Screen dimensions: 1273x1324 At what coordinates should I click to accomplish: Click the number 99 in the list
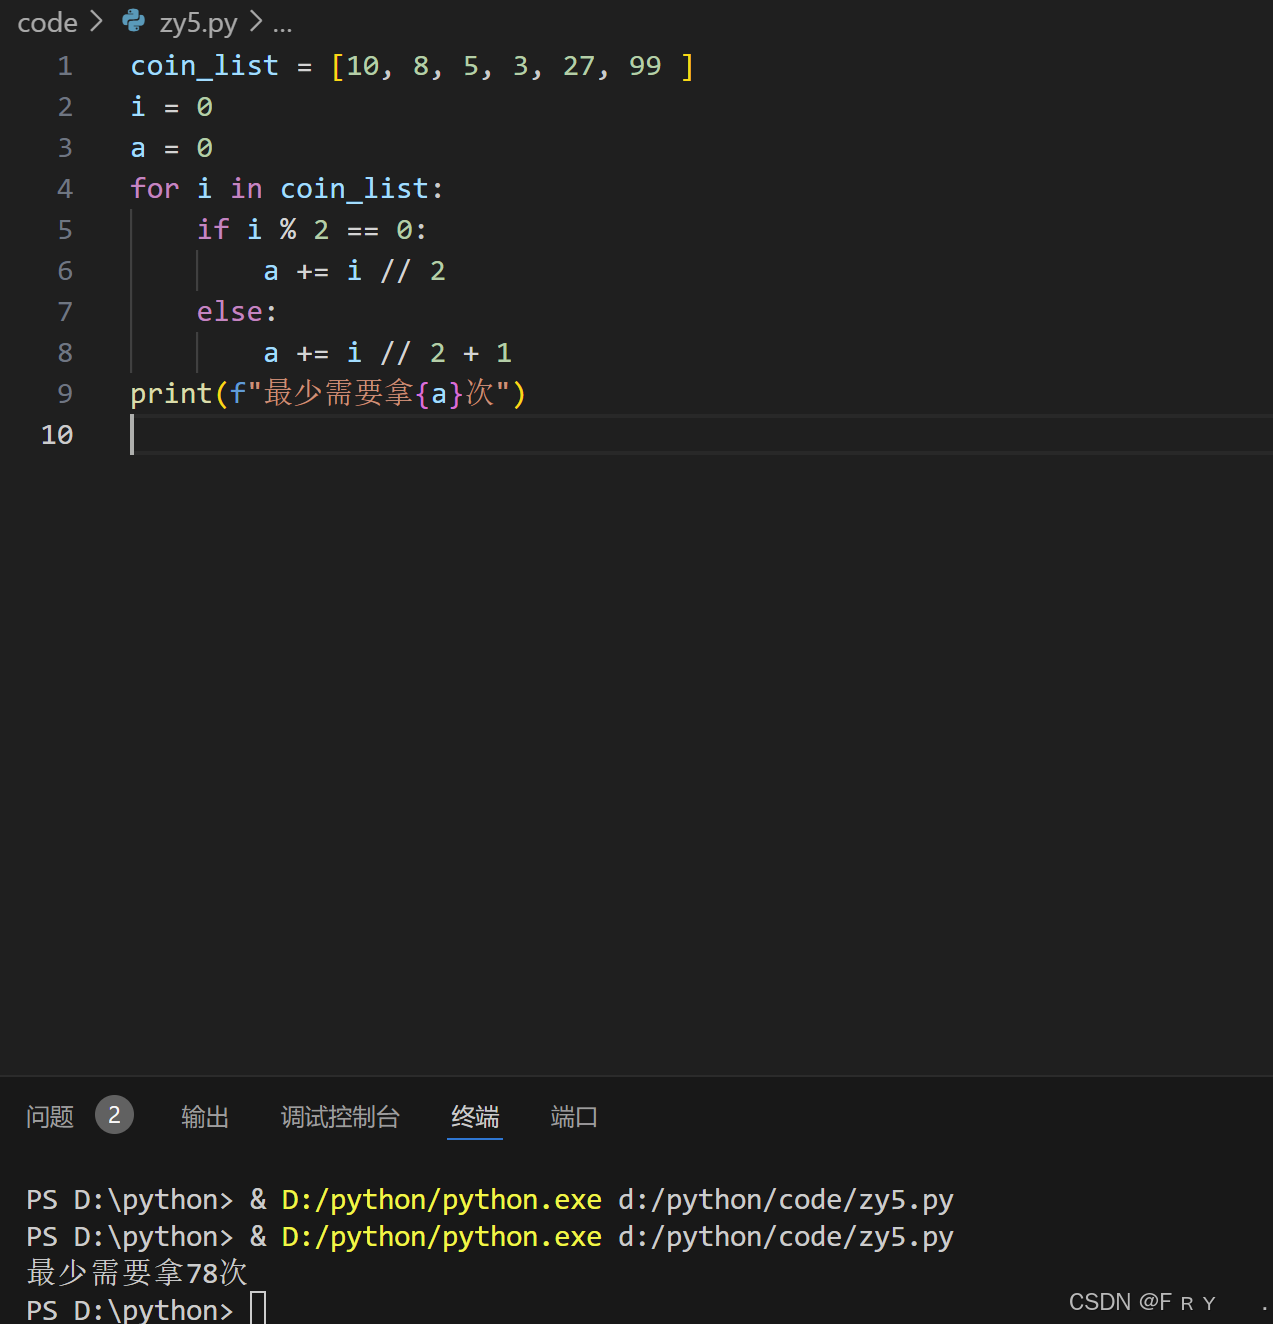point(645,66)
